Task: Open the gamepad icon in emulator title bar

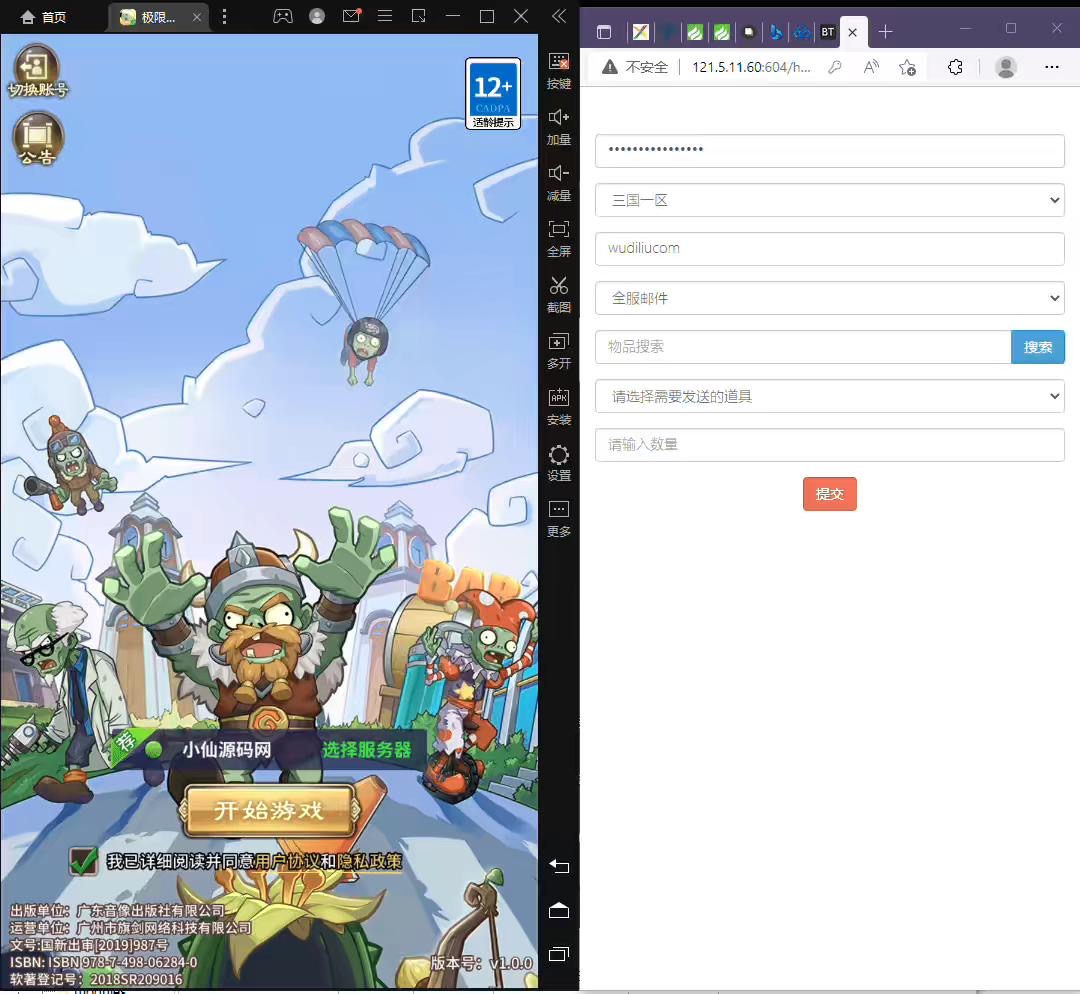Action: tap(282, 17)
